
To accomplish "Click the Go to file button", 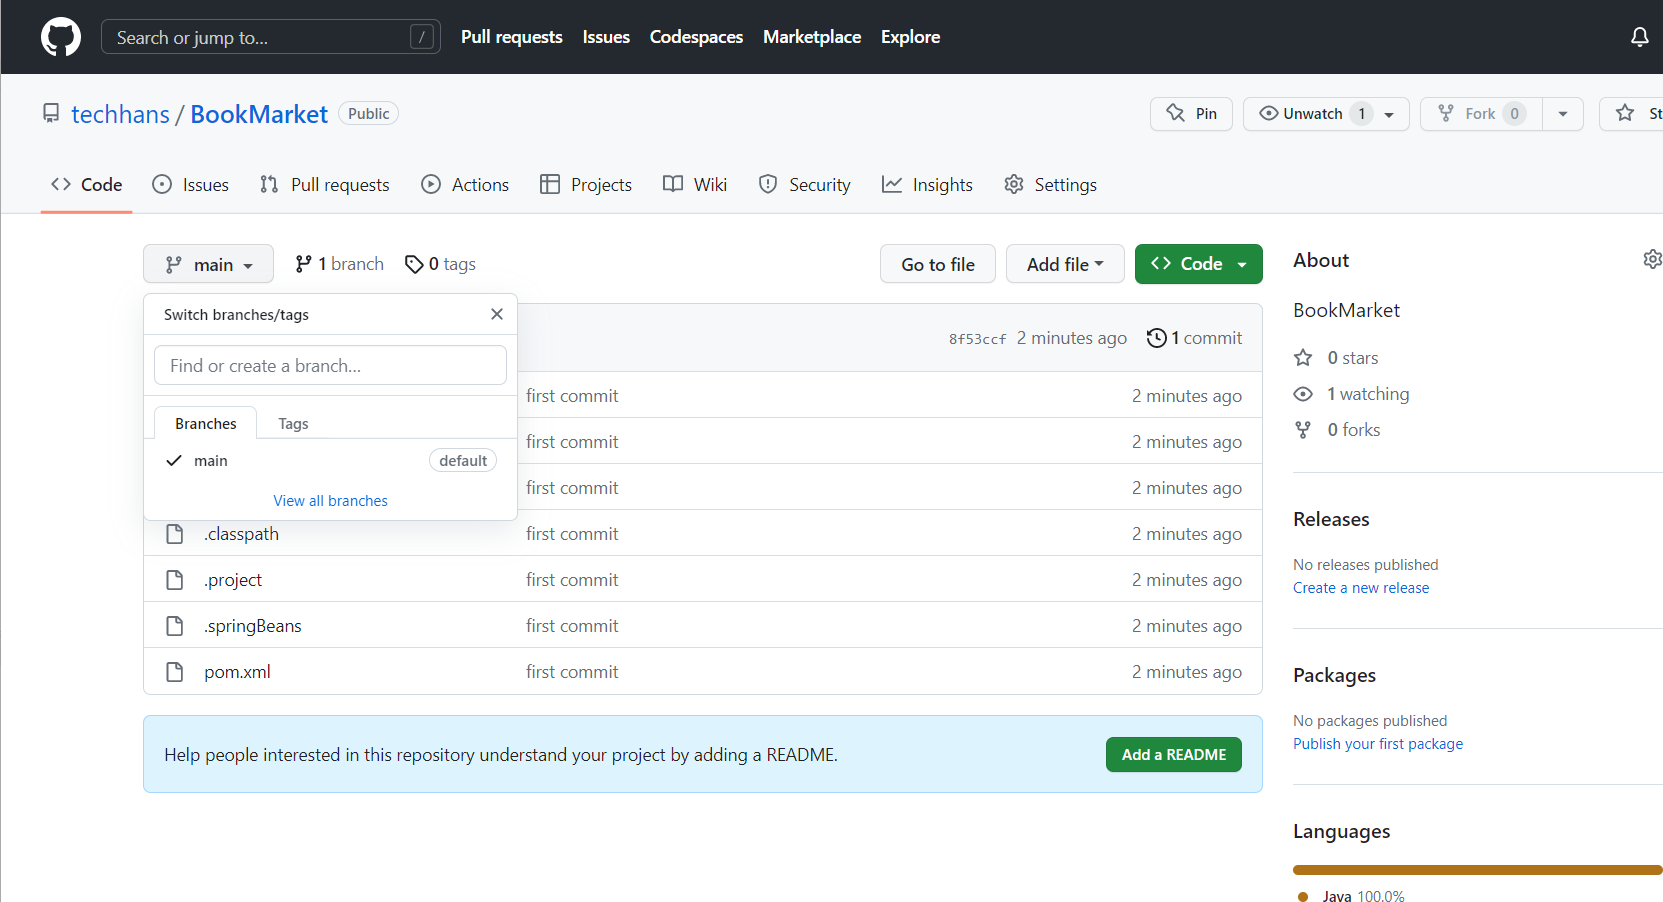I will 938,264.
